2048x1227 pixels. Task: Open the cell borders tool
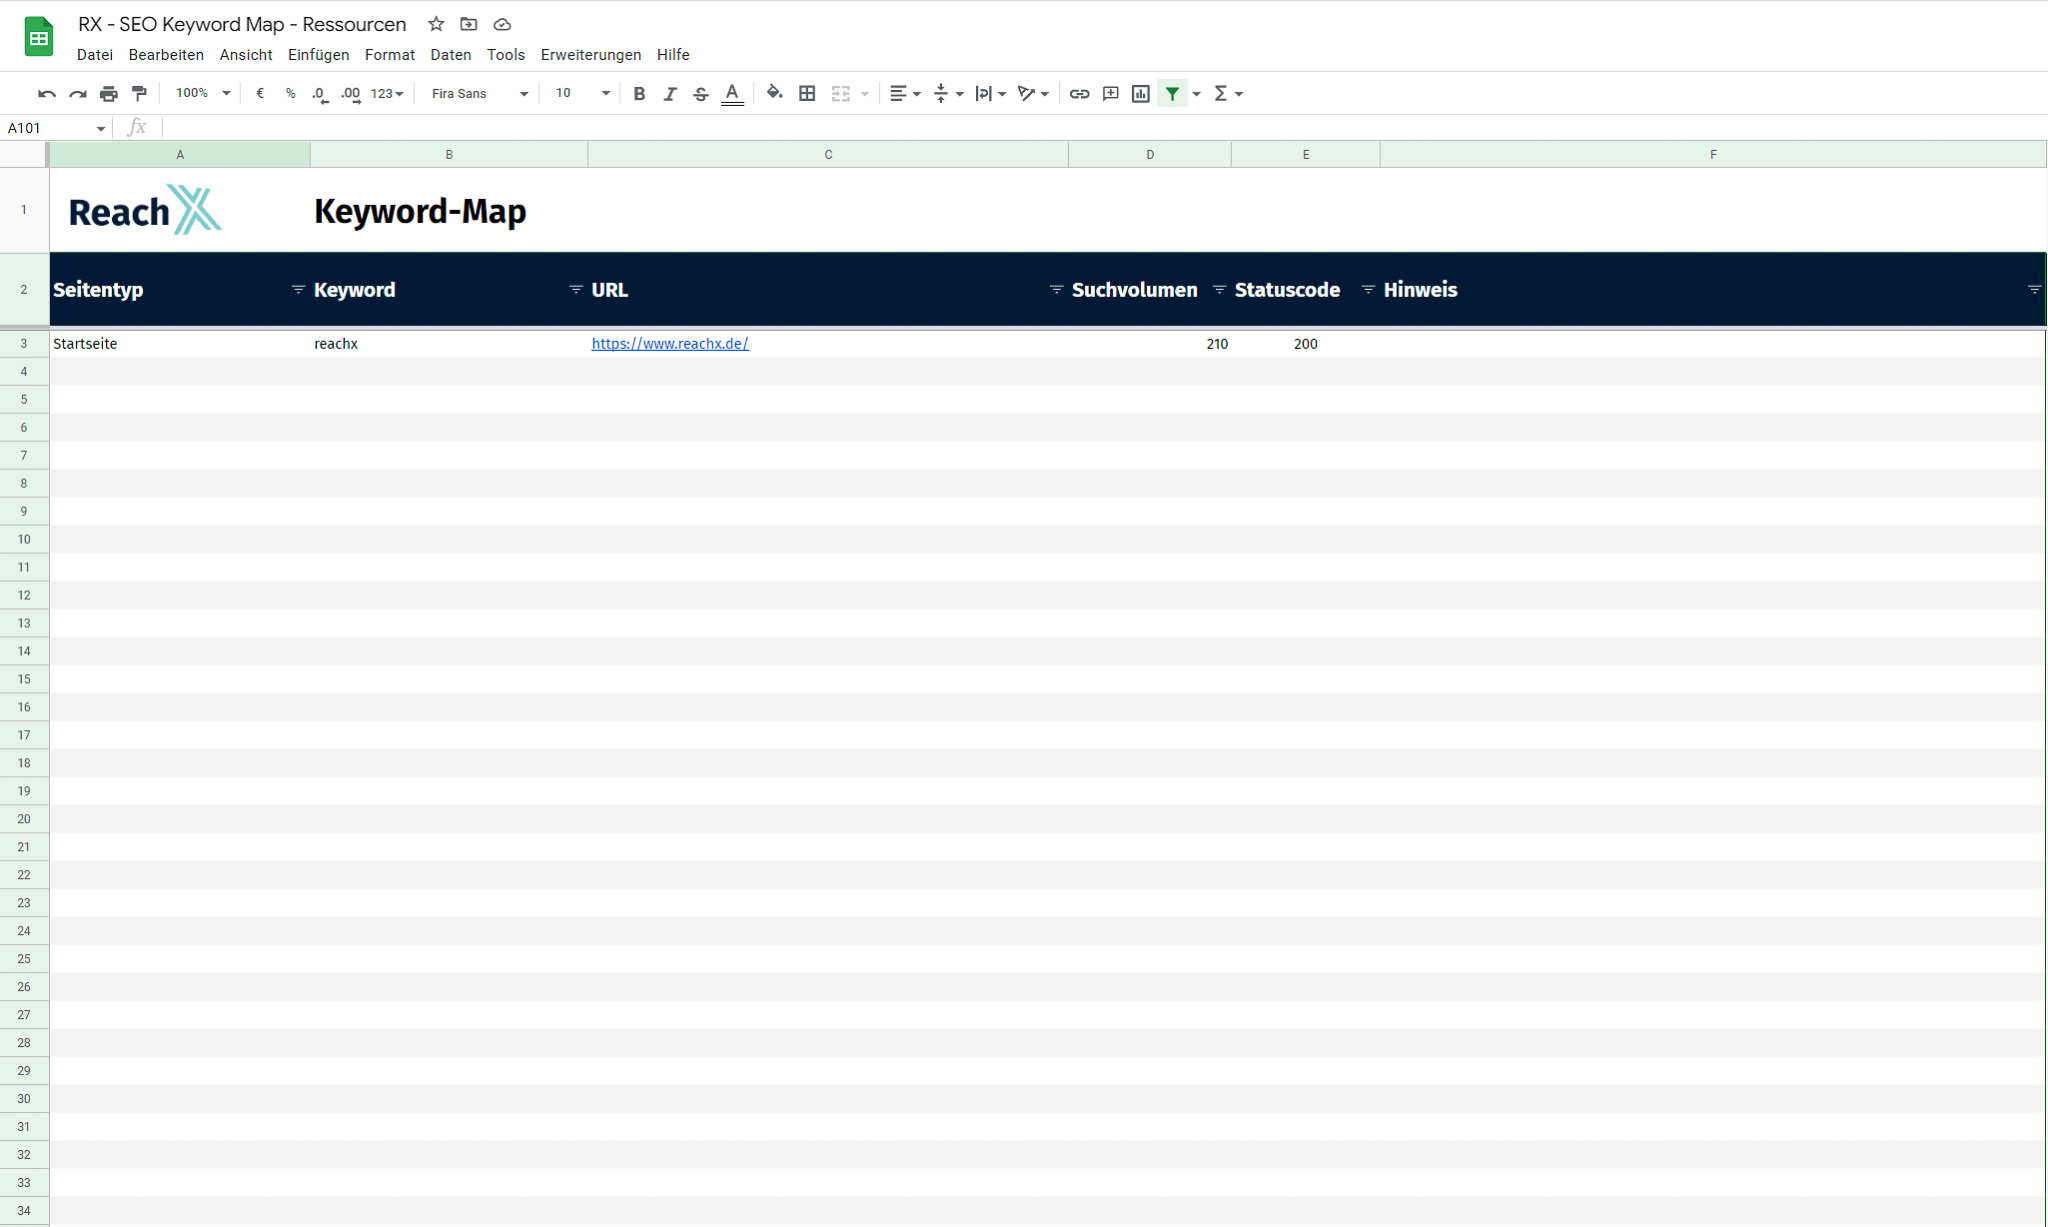click(807, 94)
